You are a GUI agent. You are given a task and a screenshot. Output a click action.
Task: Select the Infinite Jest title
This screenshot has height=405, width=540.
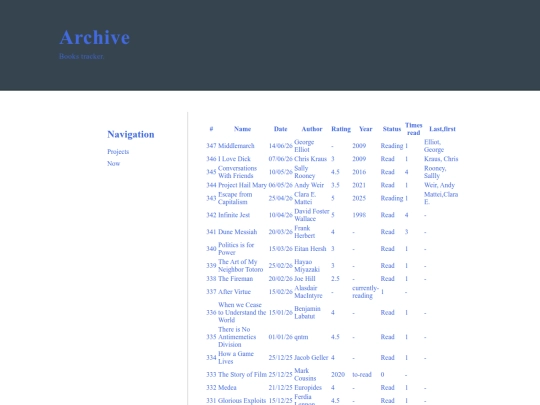[234, 215]
